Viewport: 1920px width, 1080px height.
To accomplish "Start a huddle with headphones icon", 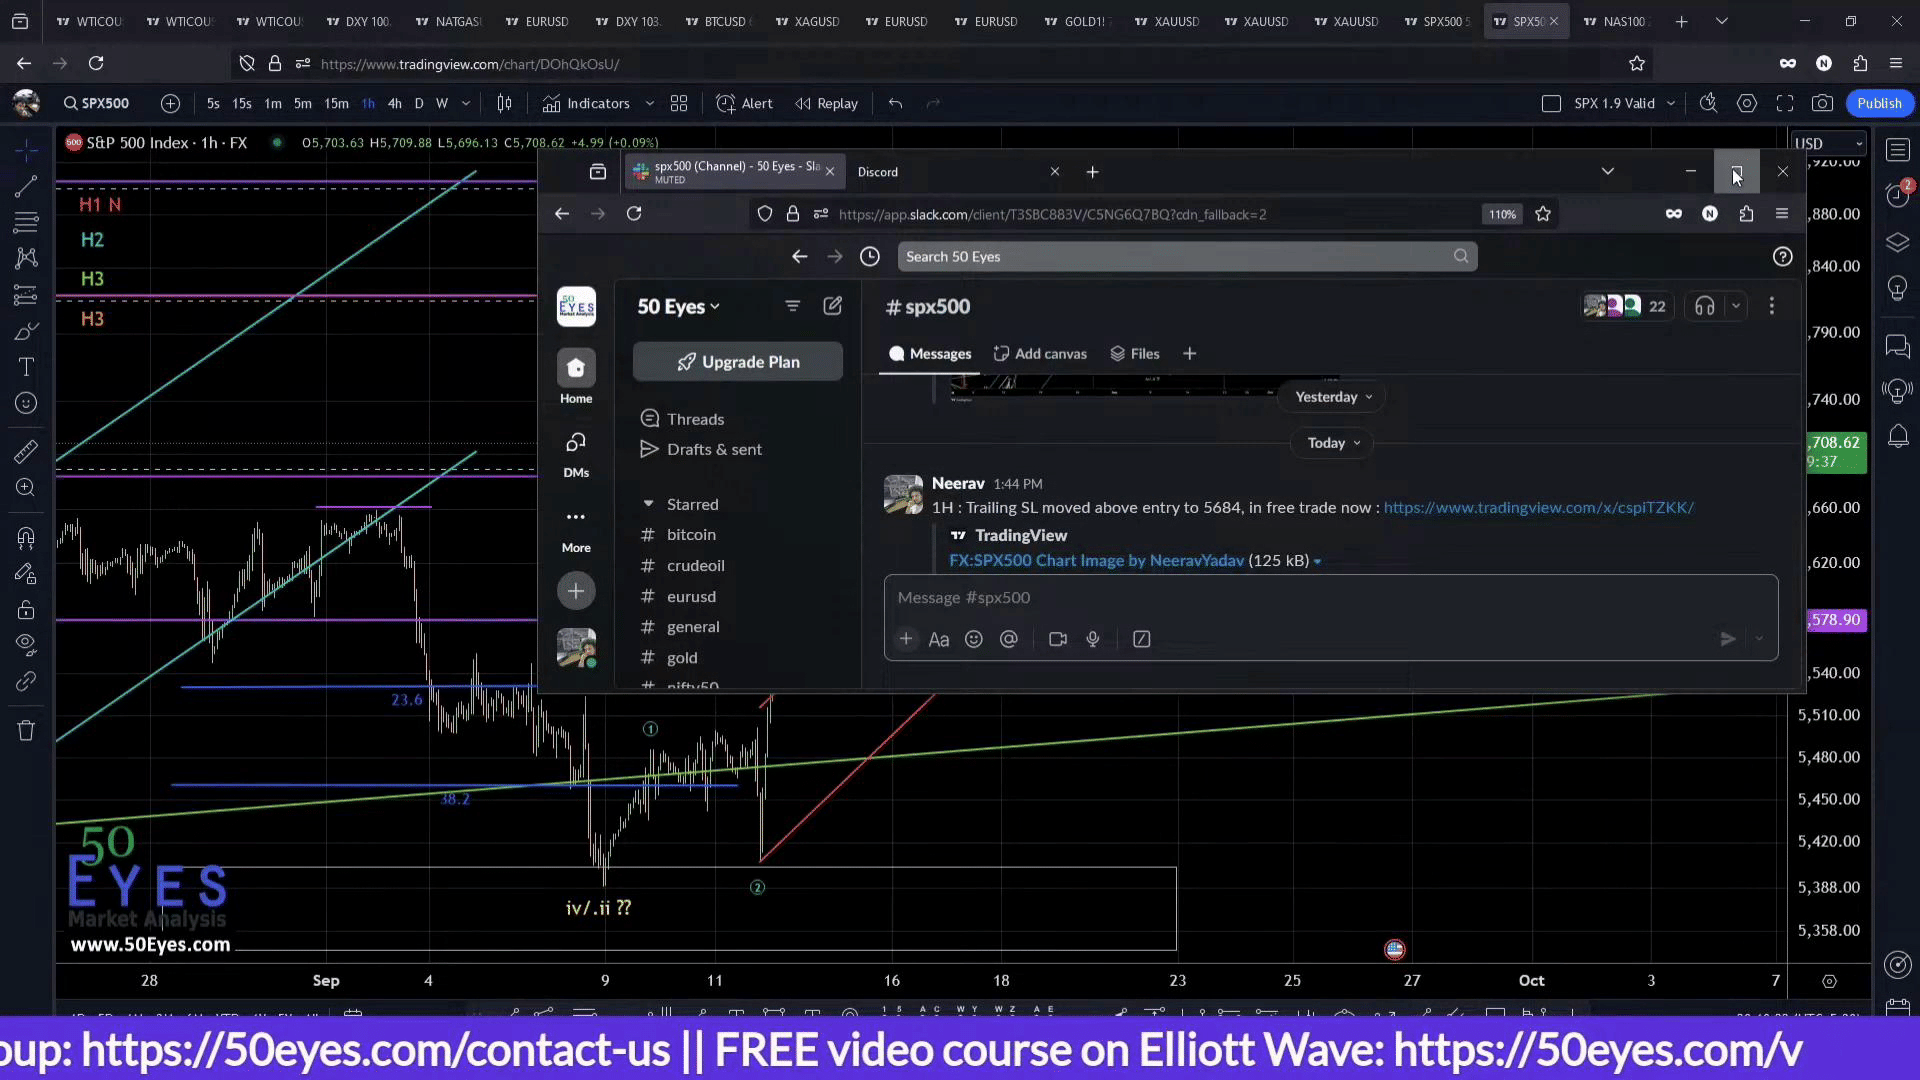I will [1705, 307].
